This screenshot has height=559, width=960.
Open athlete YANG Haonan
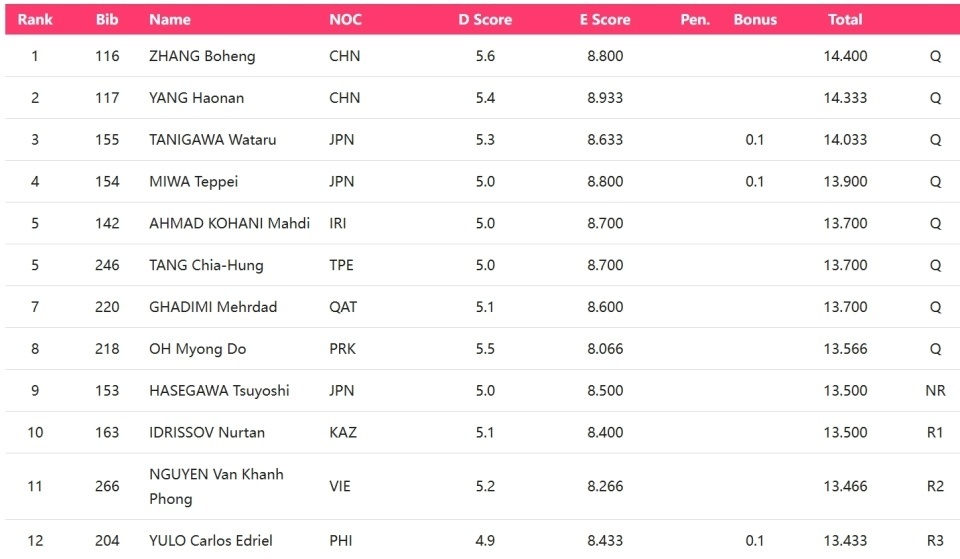(197, 98)
